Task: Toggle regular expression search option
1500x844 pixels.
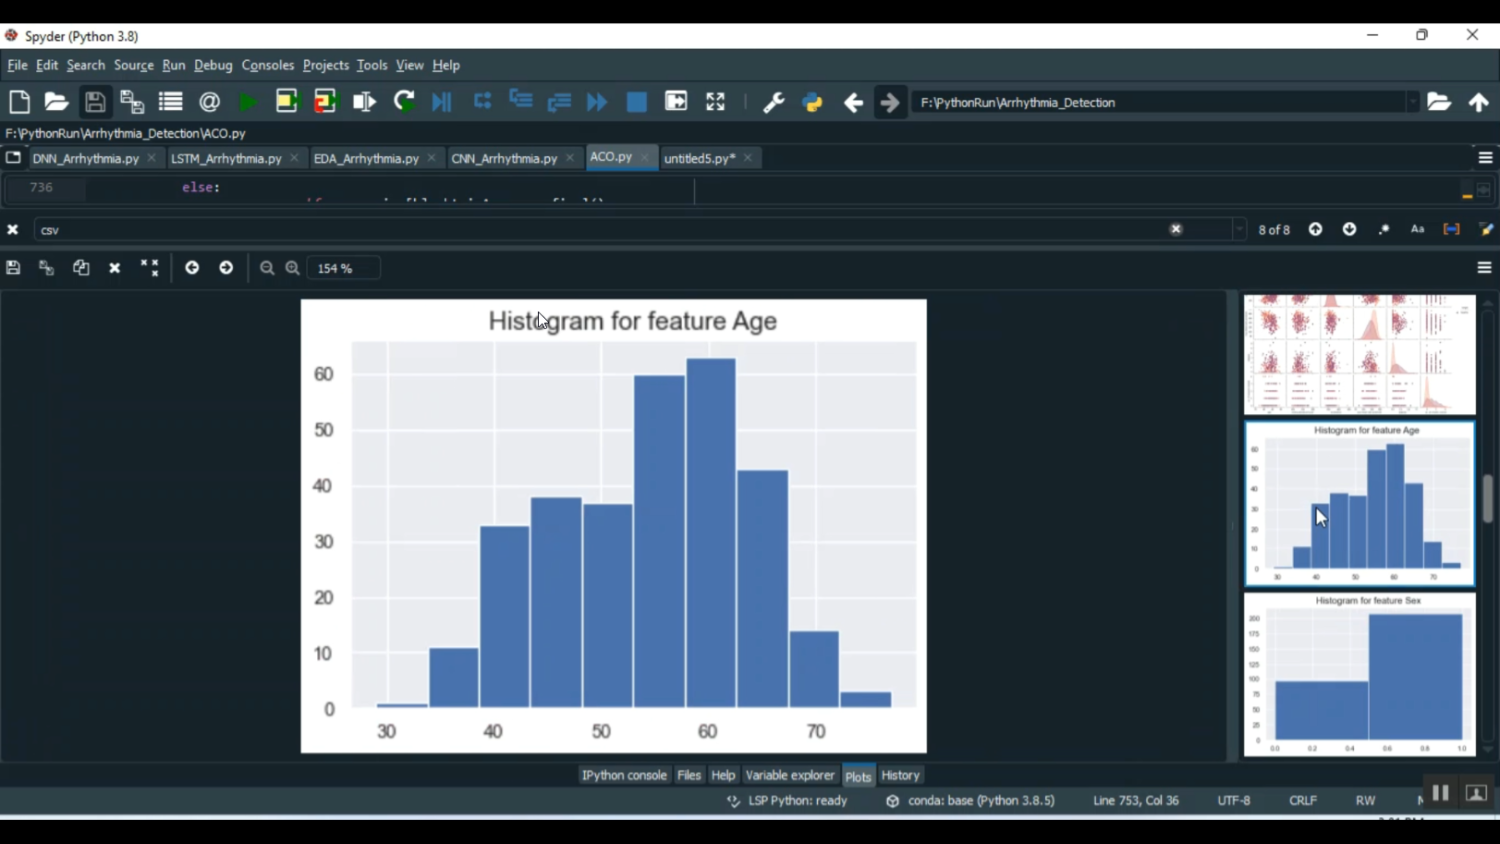Action: point(1384,230)
